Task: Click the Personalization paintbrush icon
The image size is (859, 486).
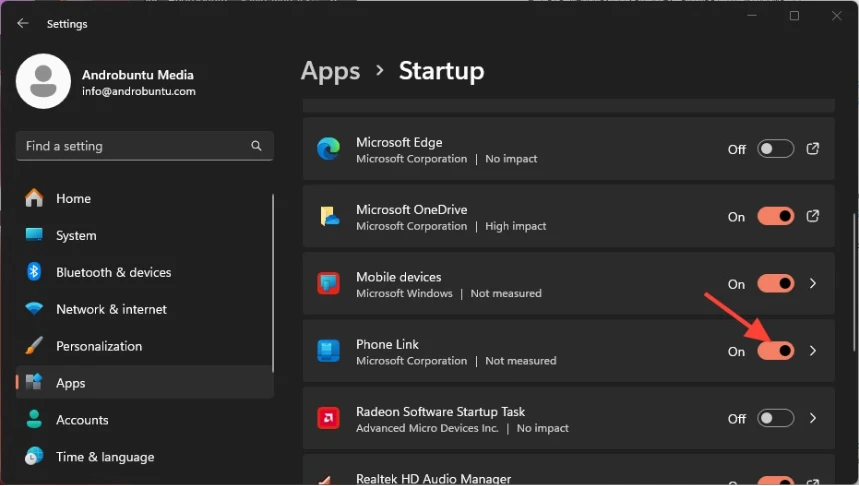Action: tap(34, 346)
